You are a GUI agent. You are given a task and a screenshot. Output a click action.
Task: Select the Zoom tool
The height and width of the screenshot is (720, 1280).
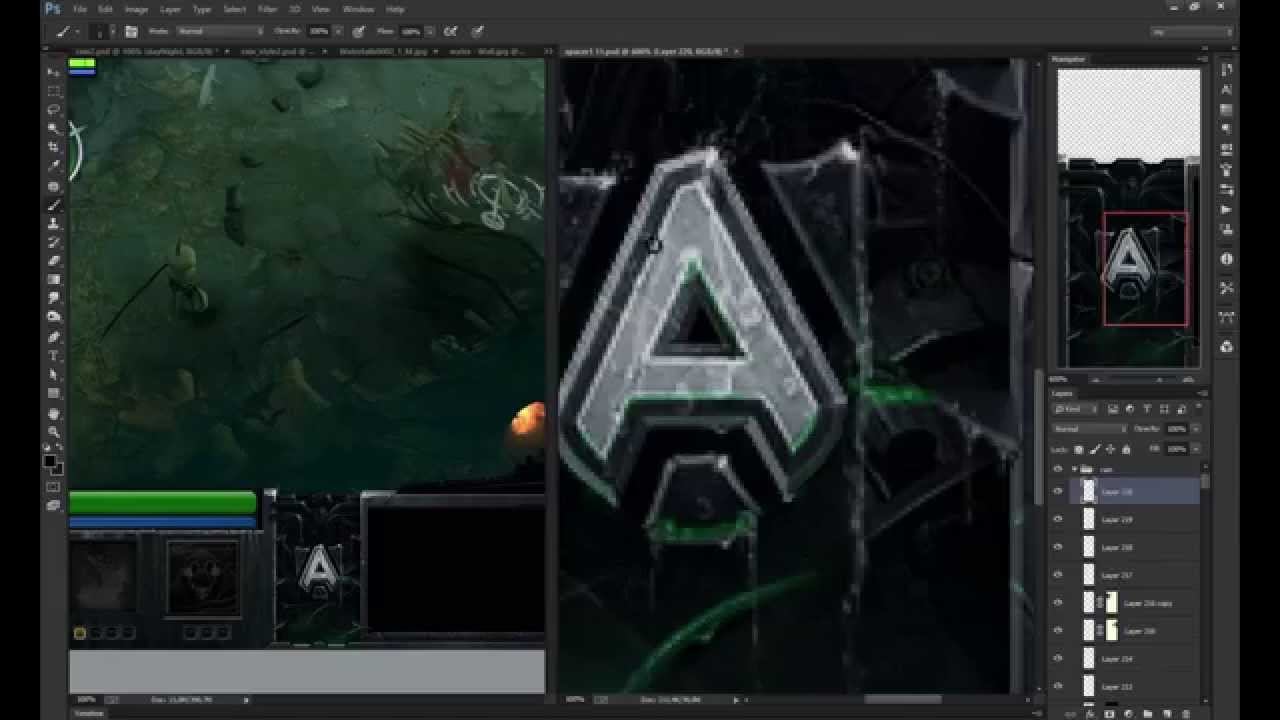click(x=54, y=432)
